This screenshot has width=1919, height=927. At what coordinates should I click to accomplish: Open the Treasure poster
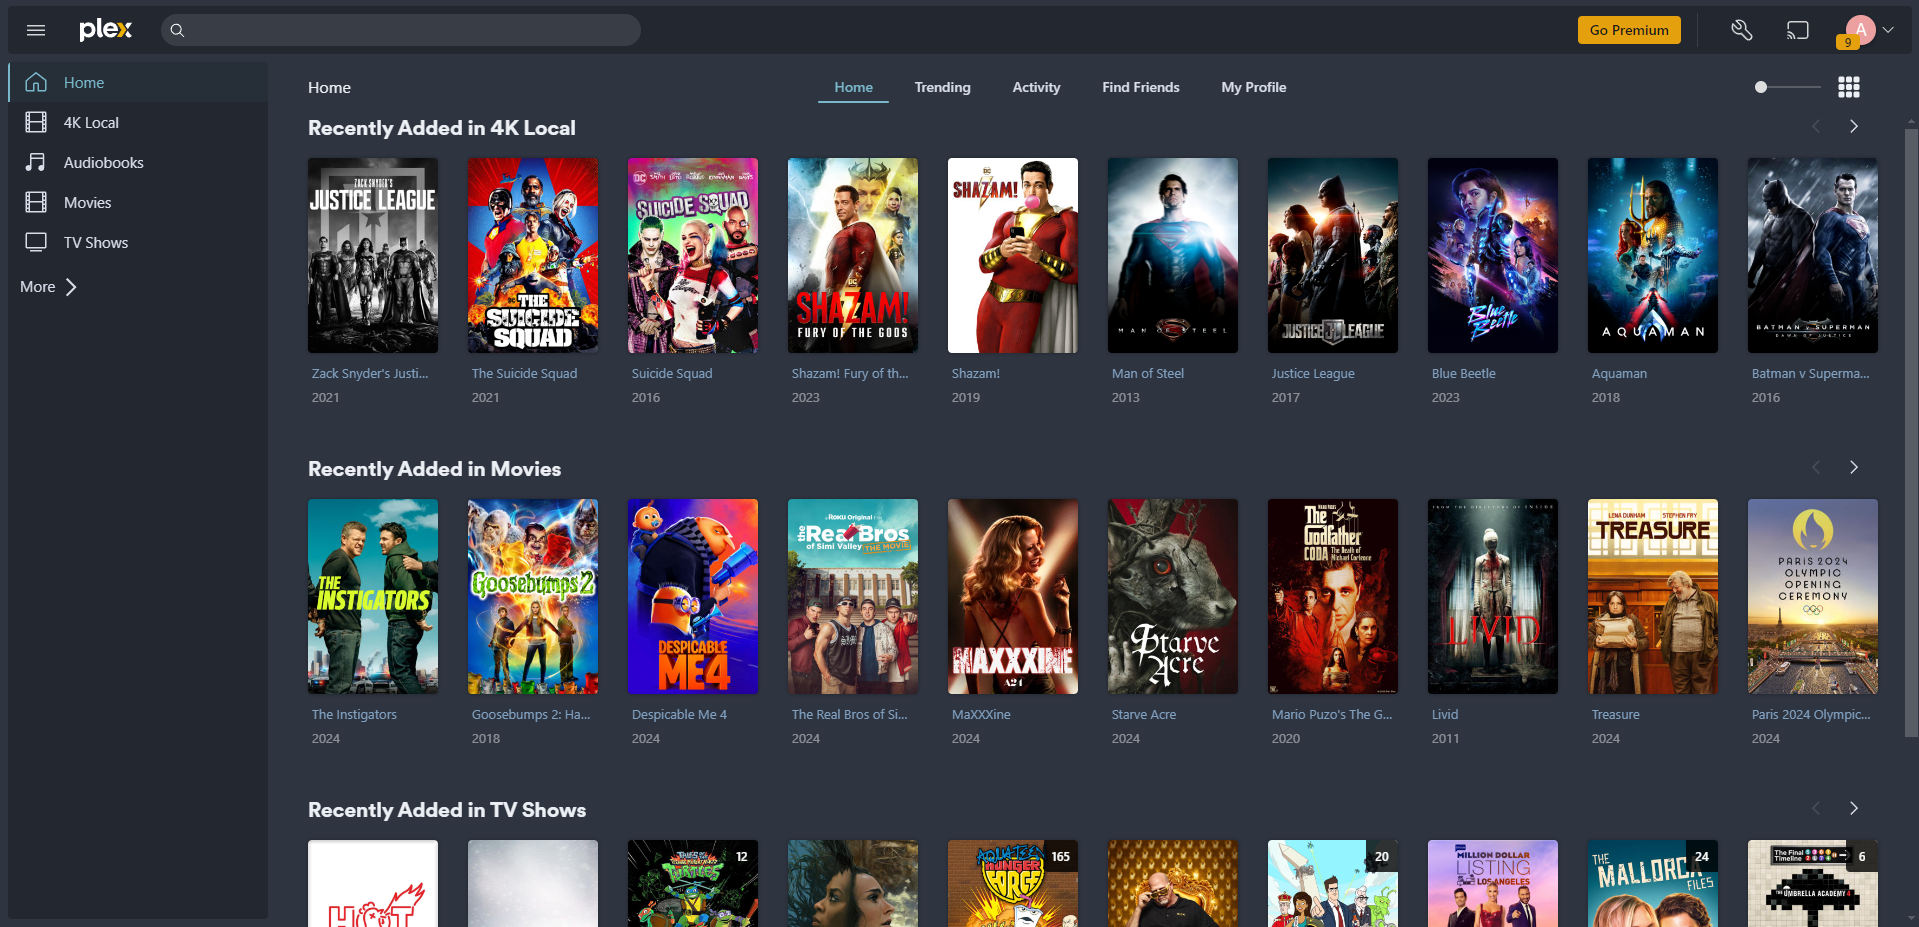point(1653,596)
